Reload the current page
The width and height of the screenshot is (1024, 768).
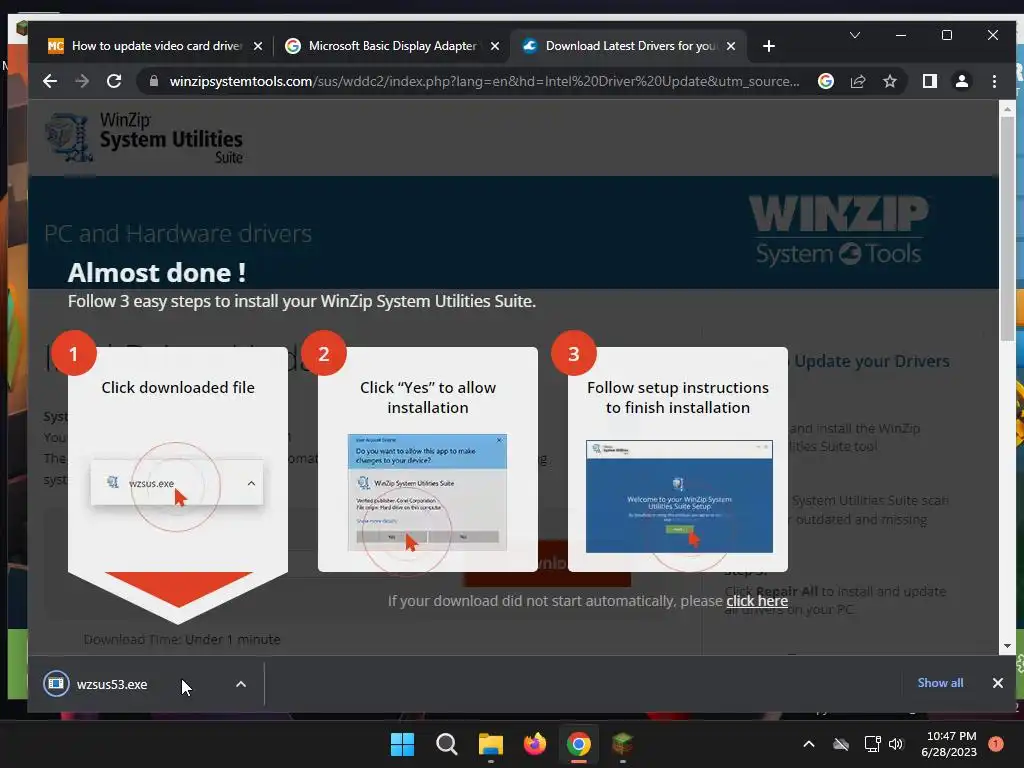114,81
